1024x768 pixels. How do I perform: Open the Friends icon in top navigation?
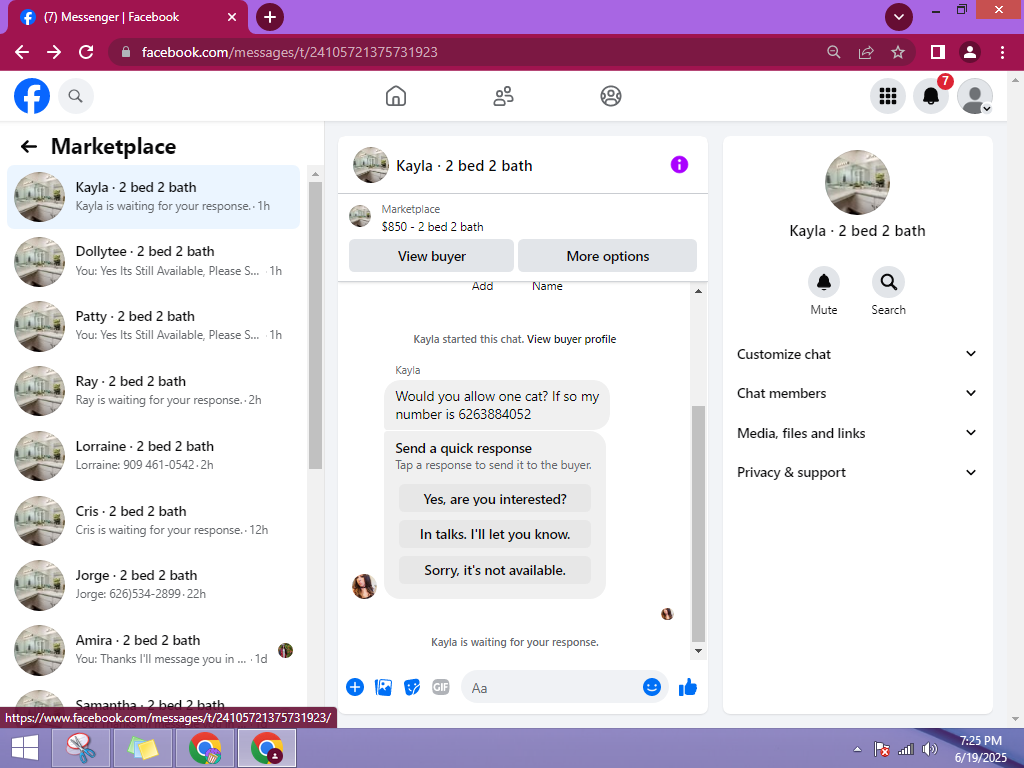[503, 96]
